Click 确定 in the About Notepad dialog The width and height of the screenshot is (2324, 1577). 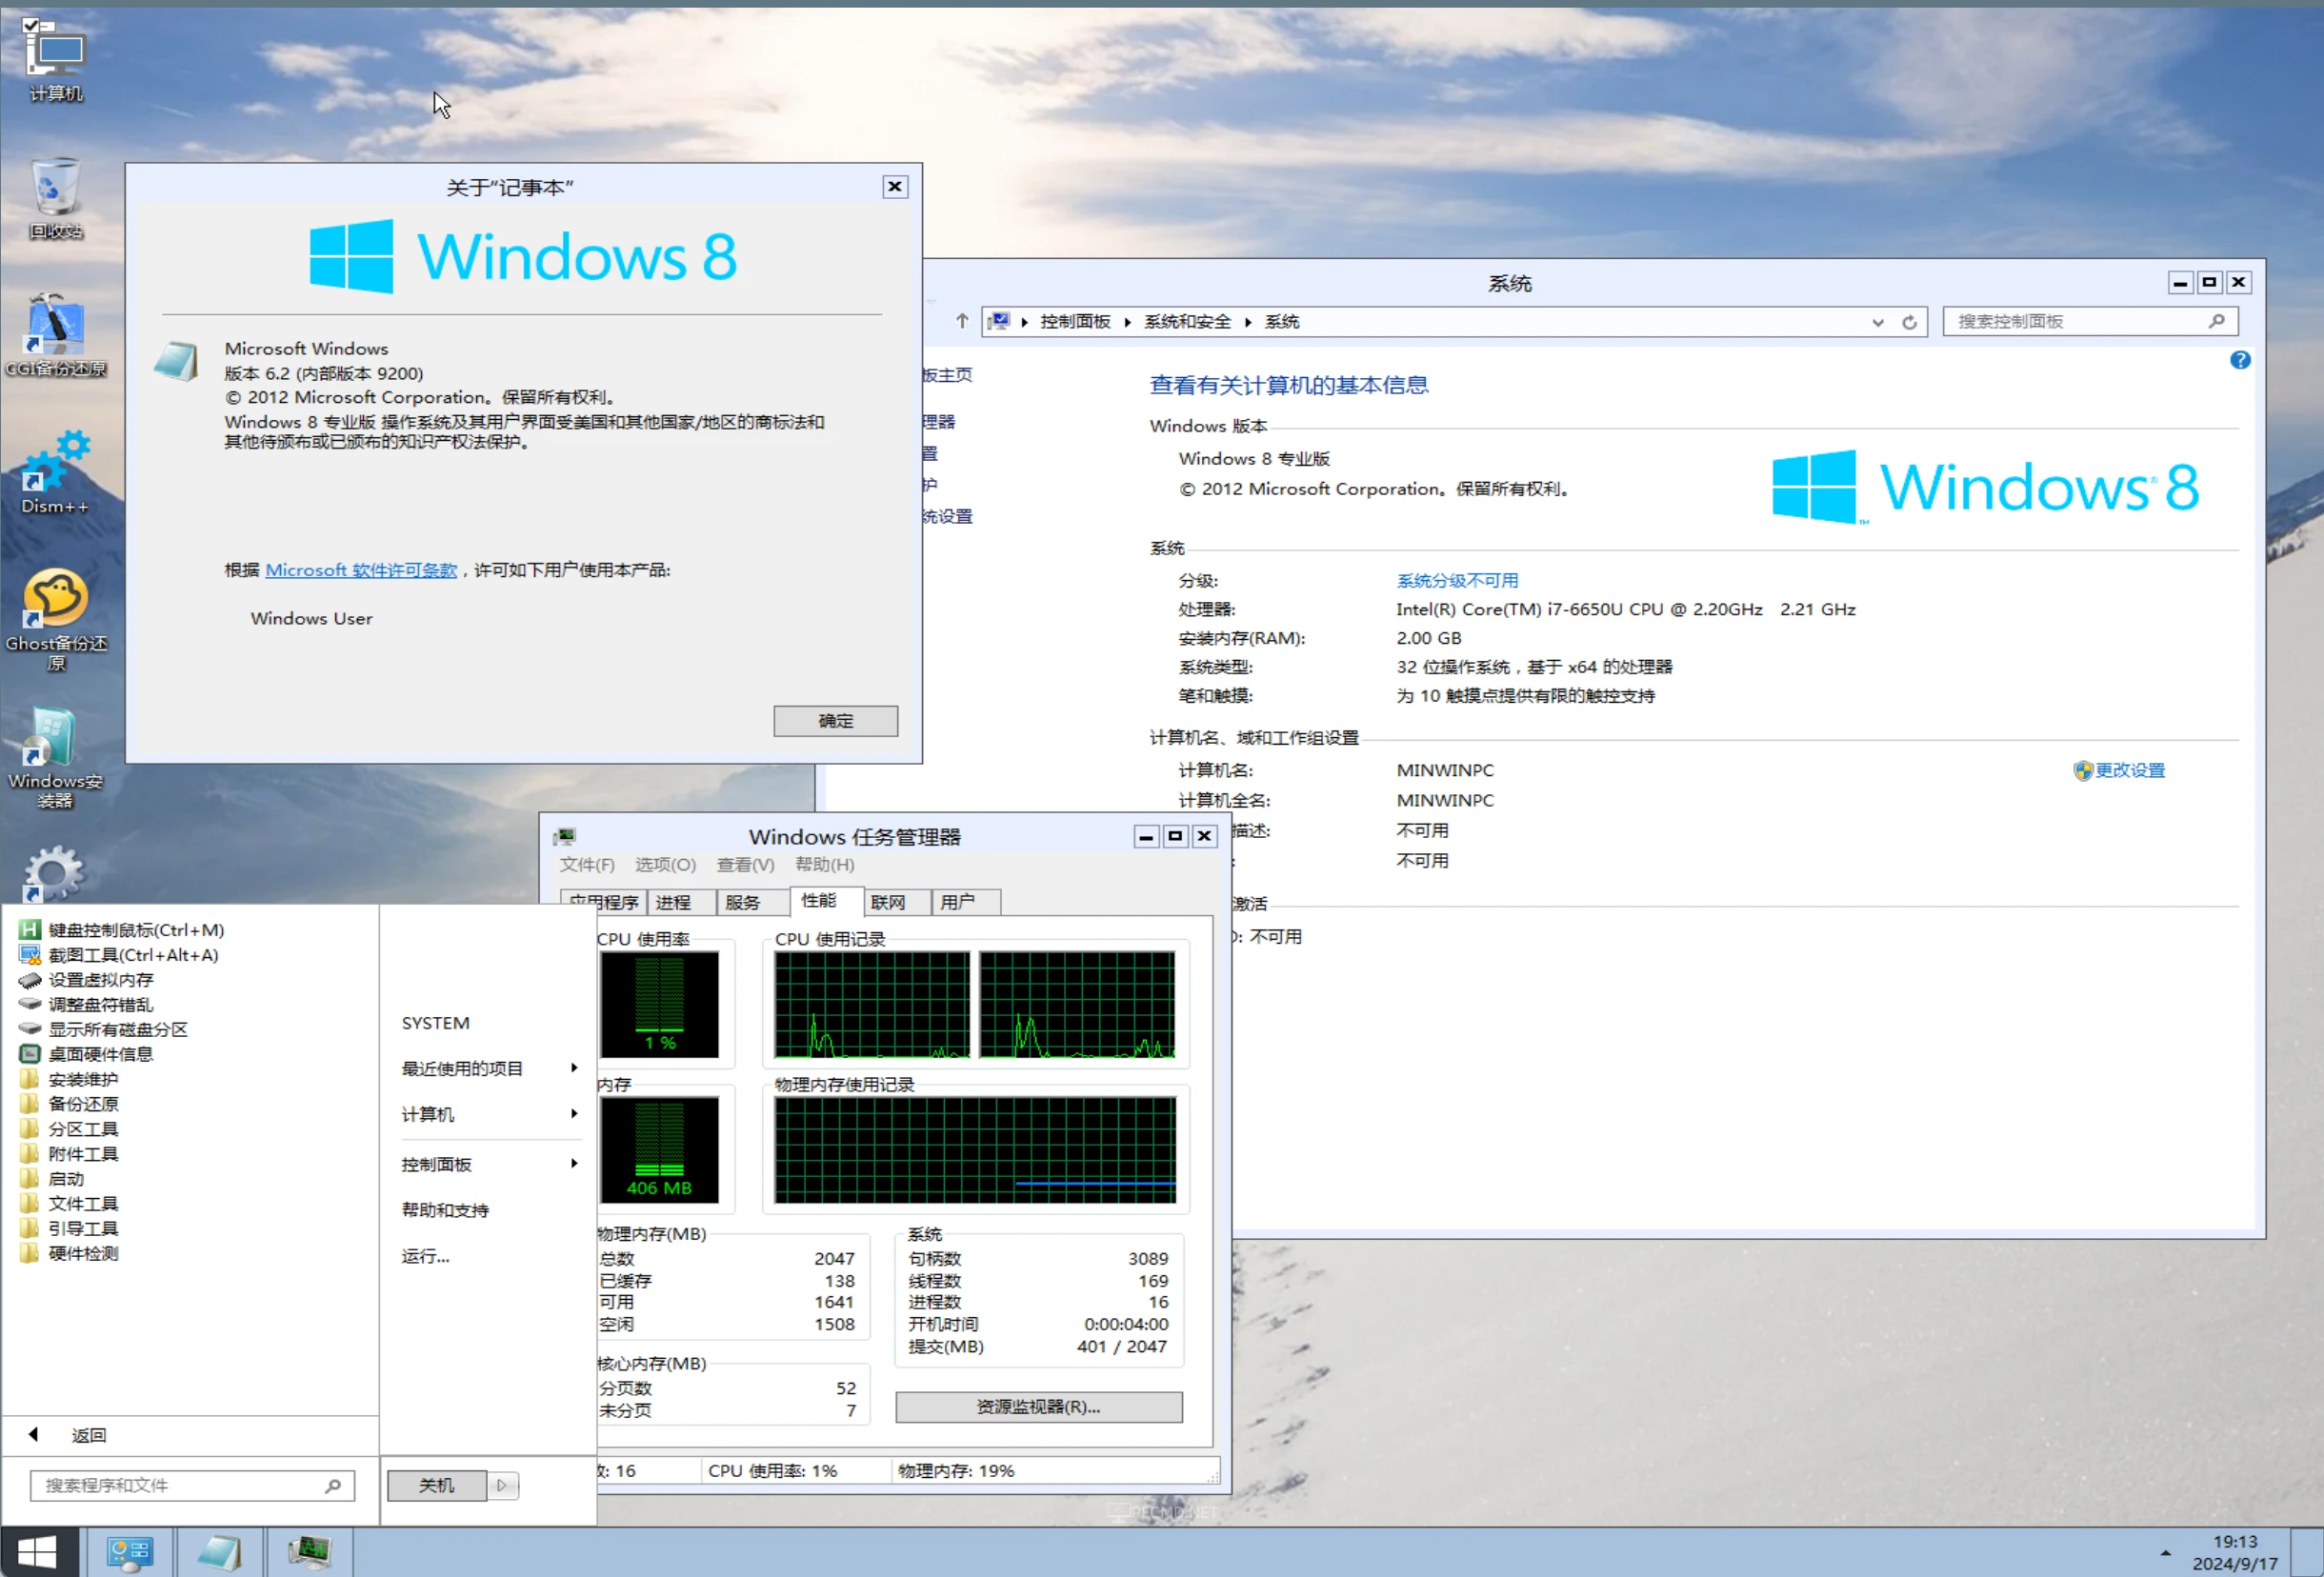835,721
